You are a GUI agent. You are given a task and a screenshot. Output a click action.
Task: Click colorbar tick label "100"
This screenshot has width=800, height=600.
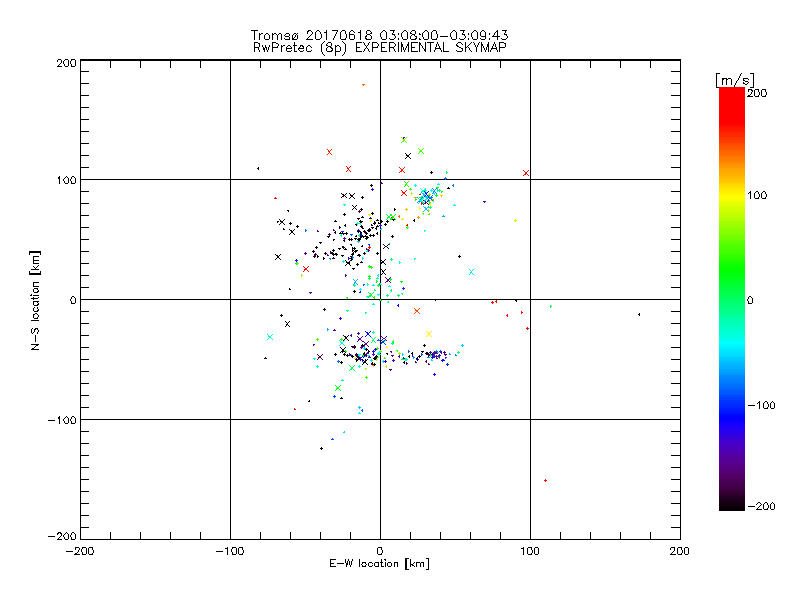(x=757, y=195)
